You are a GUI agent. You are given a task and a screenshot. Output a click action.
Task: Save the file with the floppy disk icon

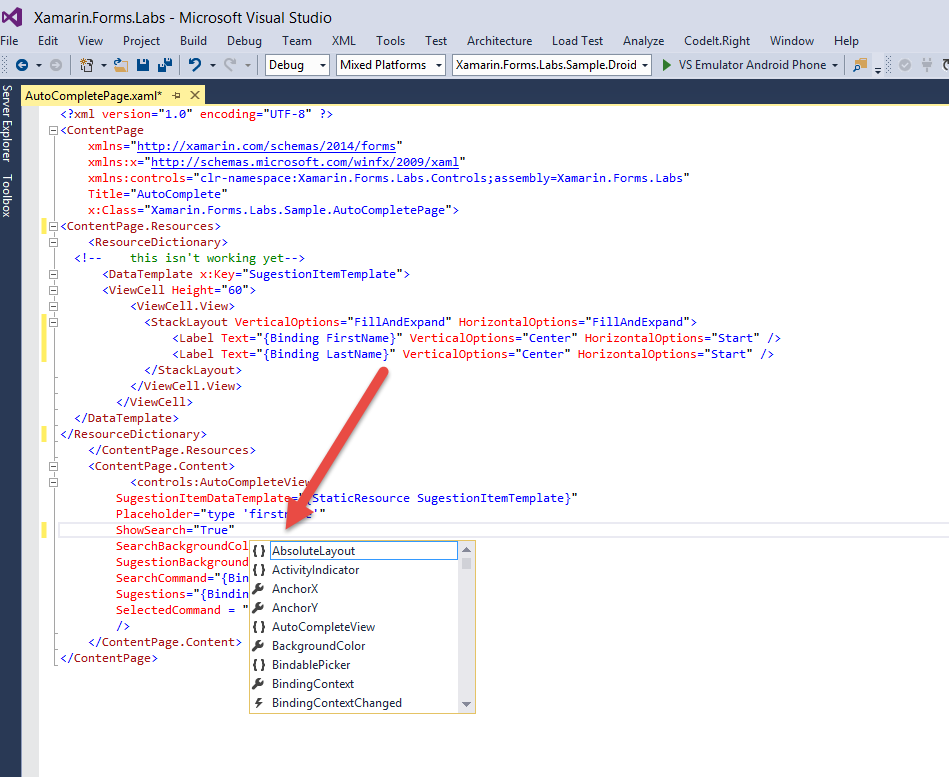143,65
